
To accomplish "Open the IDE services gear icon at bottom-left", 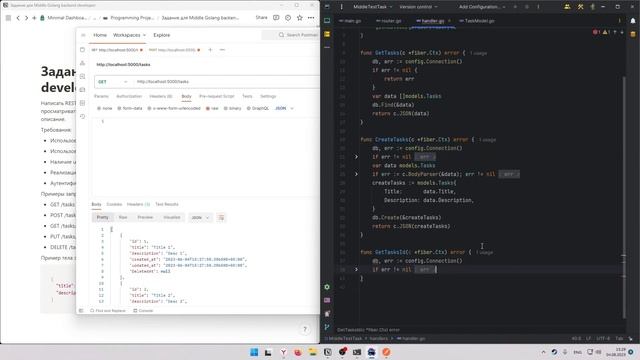I will click(x=327, y=287).
